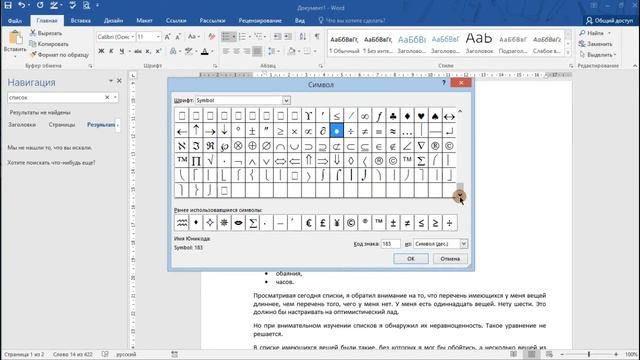Open the Navigation pane options arrow
Image resolution: width=640 pixels, height=360 pixels.
click(110, 81)
